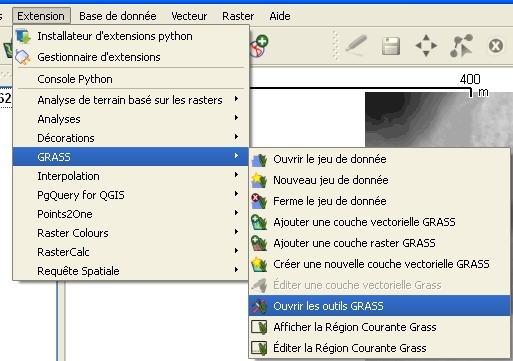Open the Raster menu in menu bar
The width and height of the screenshot is (513, 361).
click(x=238, y=16)
